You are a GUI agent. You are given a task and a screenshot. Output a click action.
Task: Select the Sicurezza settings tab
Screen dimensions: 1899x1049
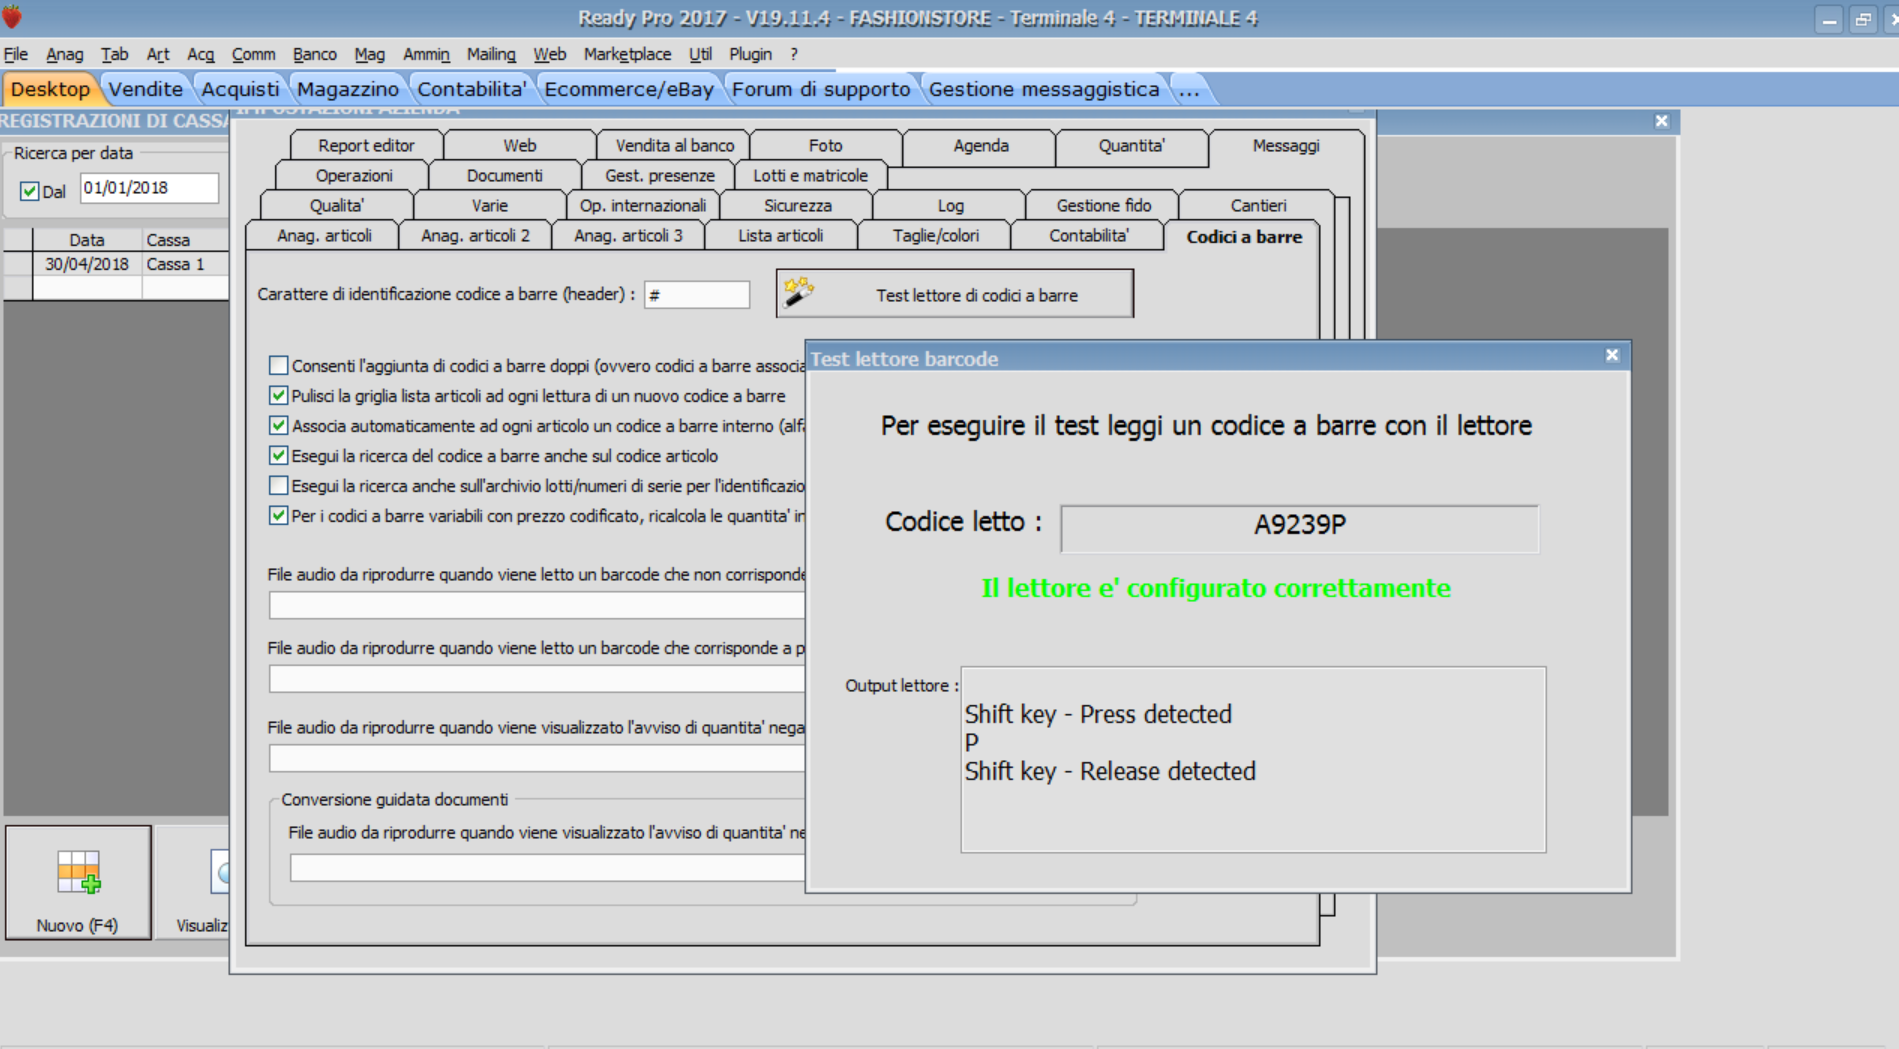[x=797, y=205]
